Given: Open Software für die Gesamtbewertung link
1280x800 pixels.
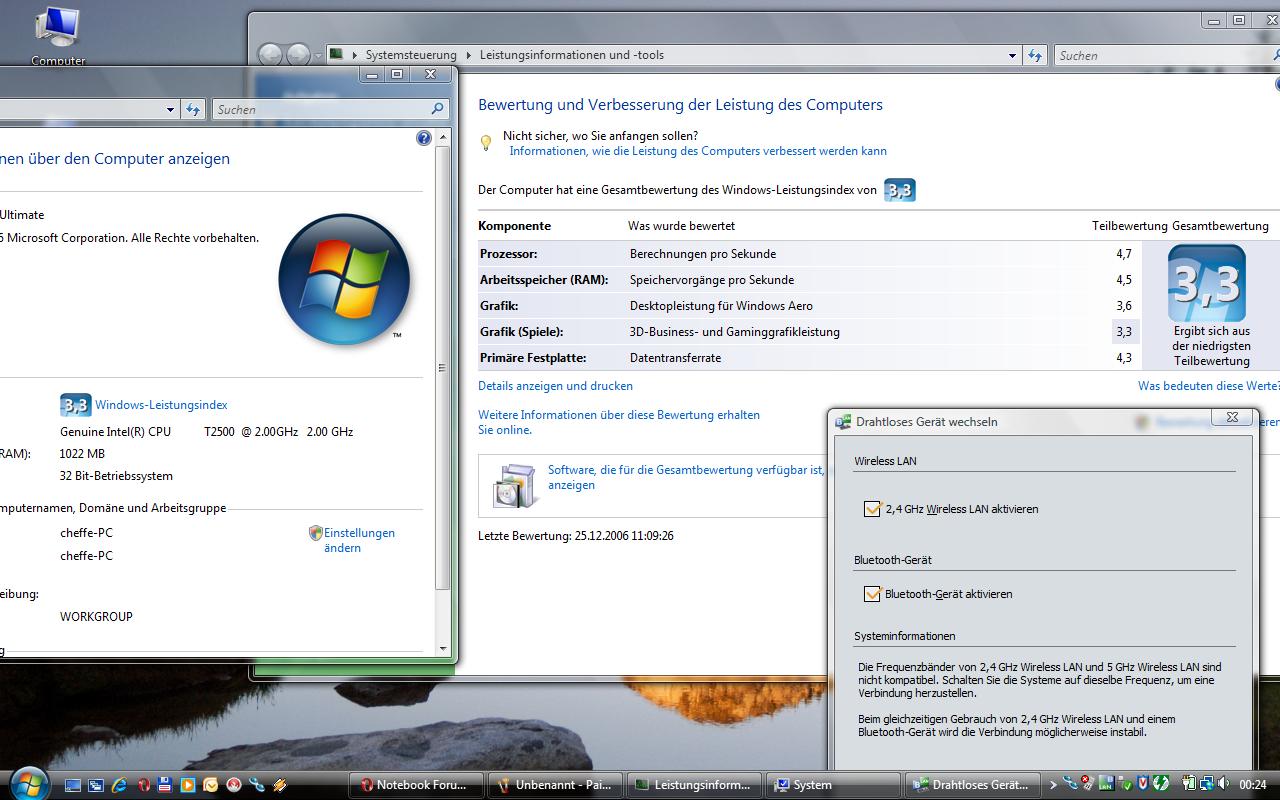Looking at the screenshot, I should pyautogui.click(x=686, y=477).
